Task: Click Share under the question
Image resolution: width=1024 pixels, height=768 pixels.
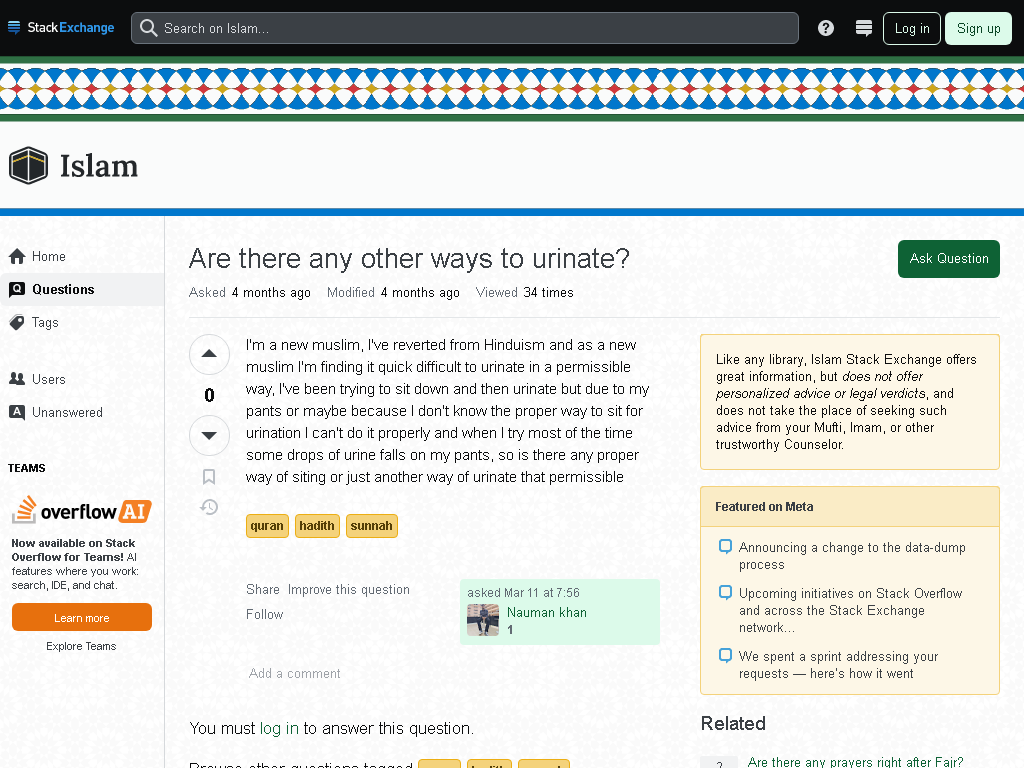Action: 263,589
